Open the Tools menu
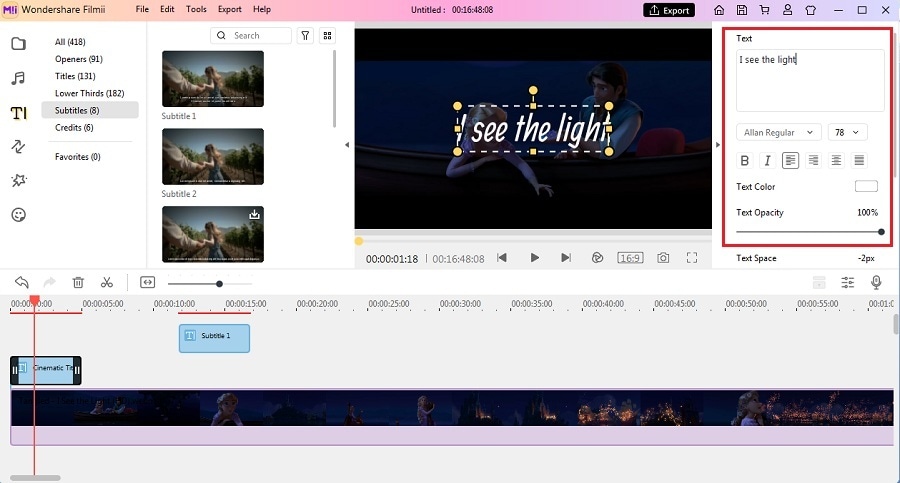 point(196,9)
